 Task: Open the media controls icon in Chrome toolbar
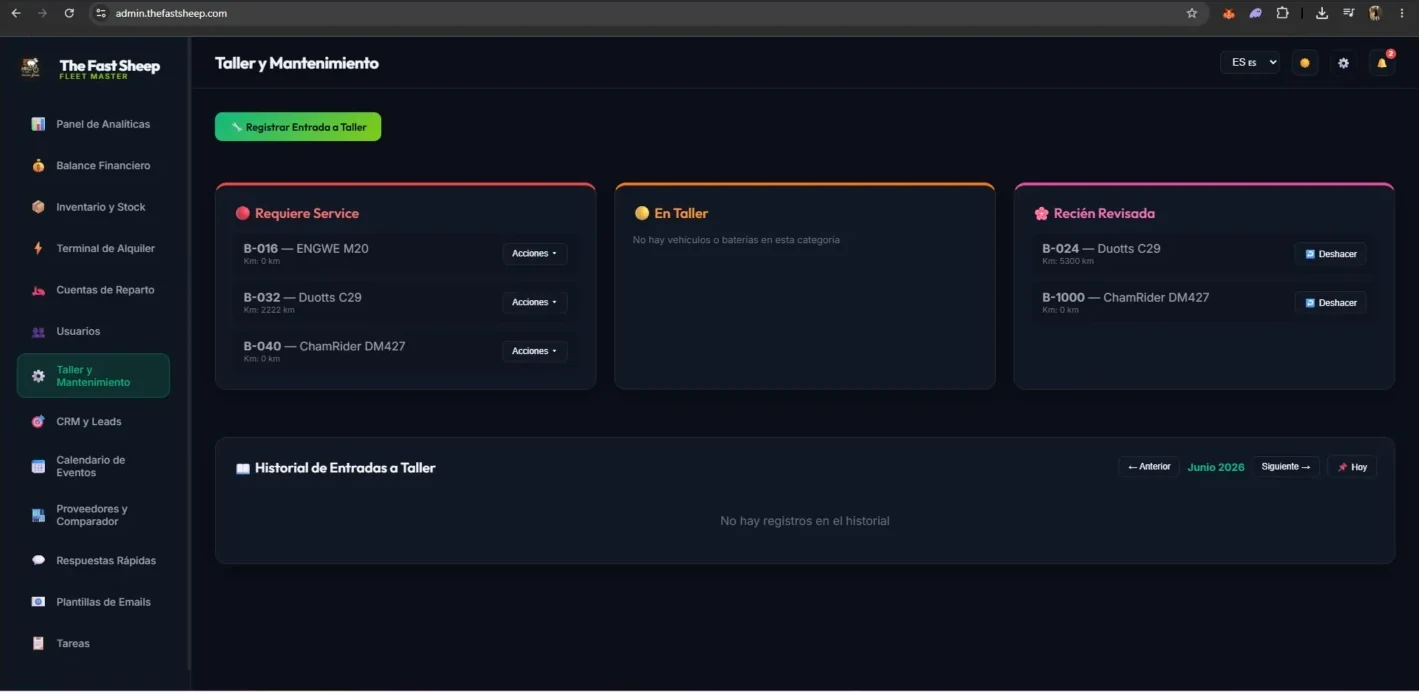[1349, 13]
